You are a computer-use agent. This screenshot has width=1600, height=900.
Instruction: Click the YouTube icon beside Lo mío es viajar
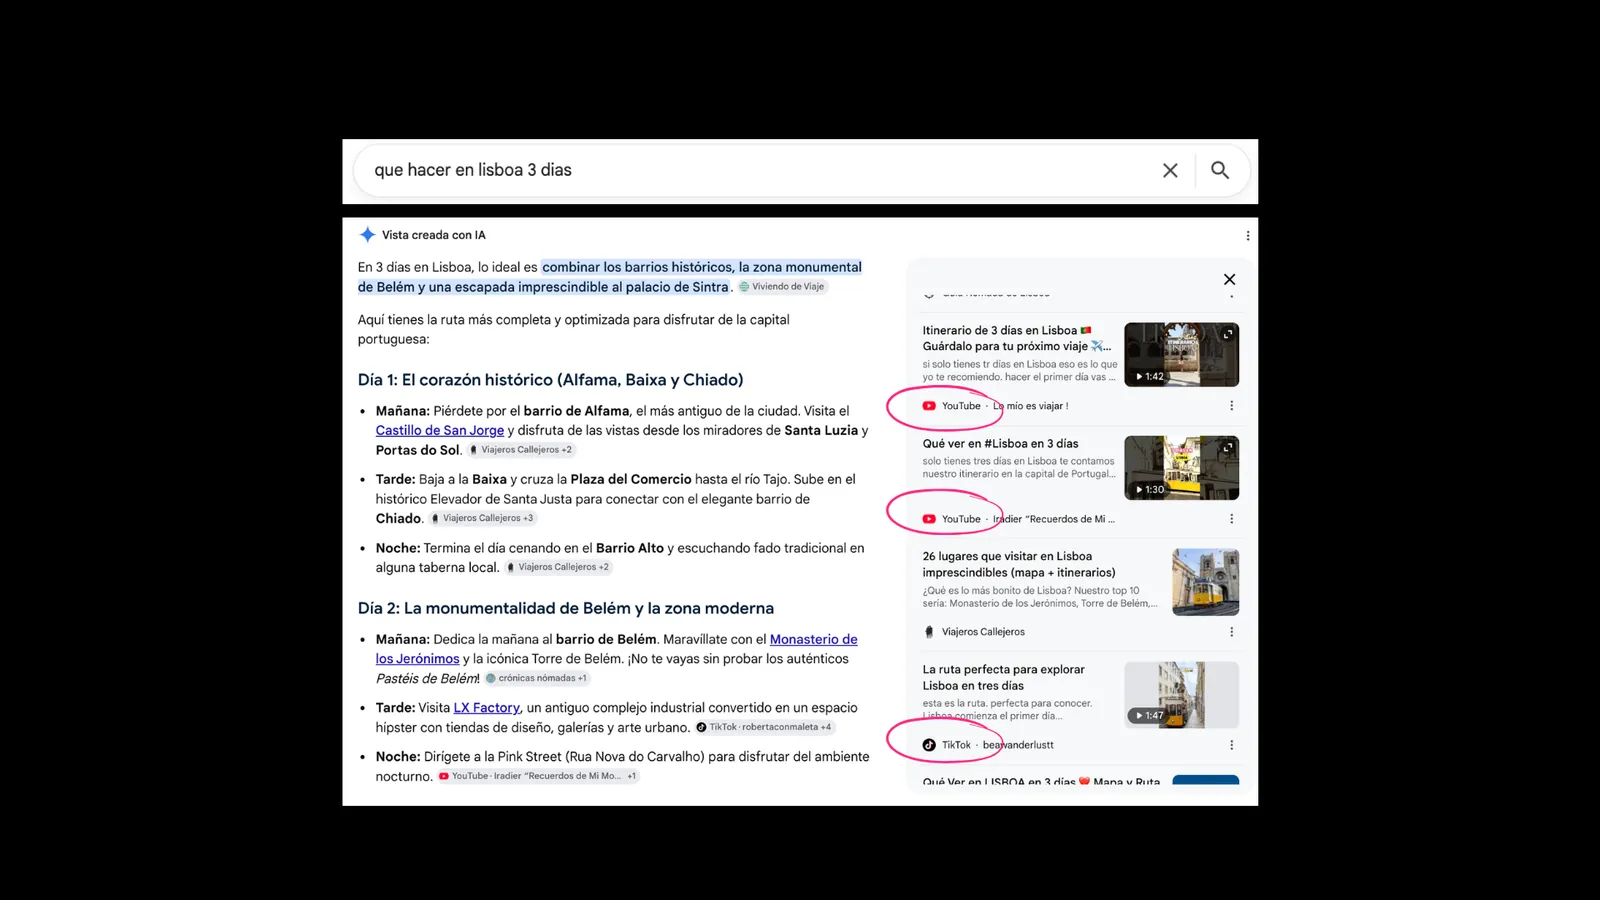click(x=929, y=406)
